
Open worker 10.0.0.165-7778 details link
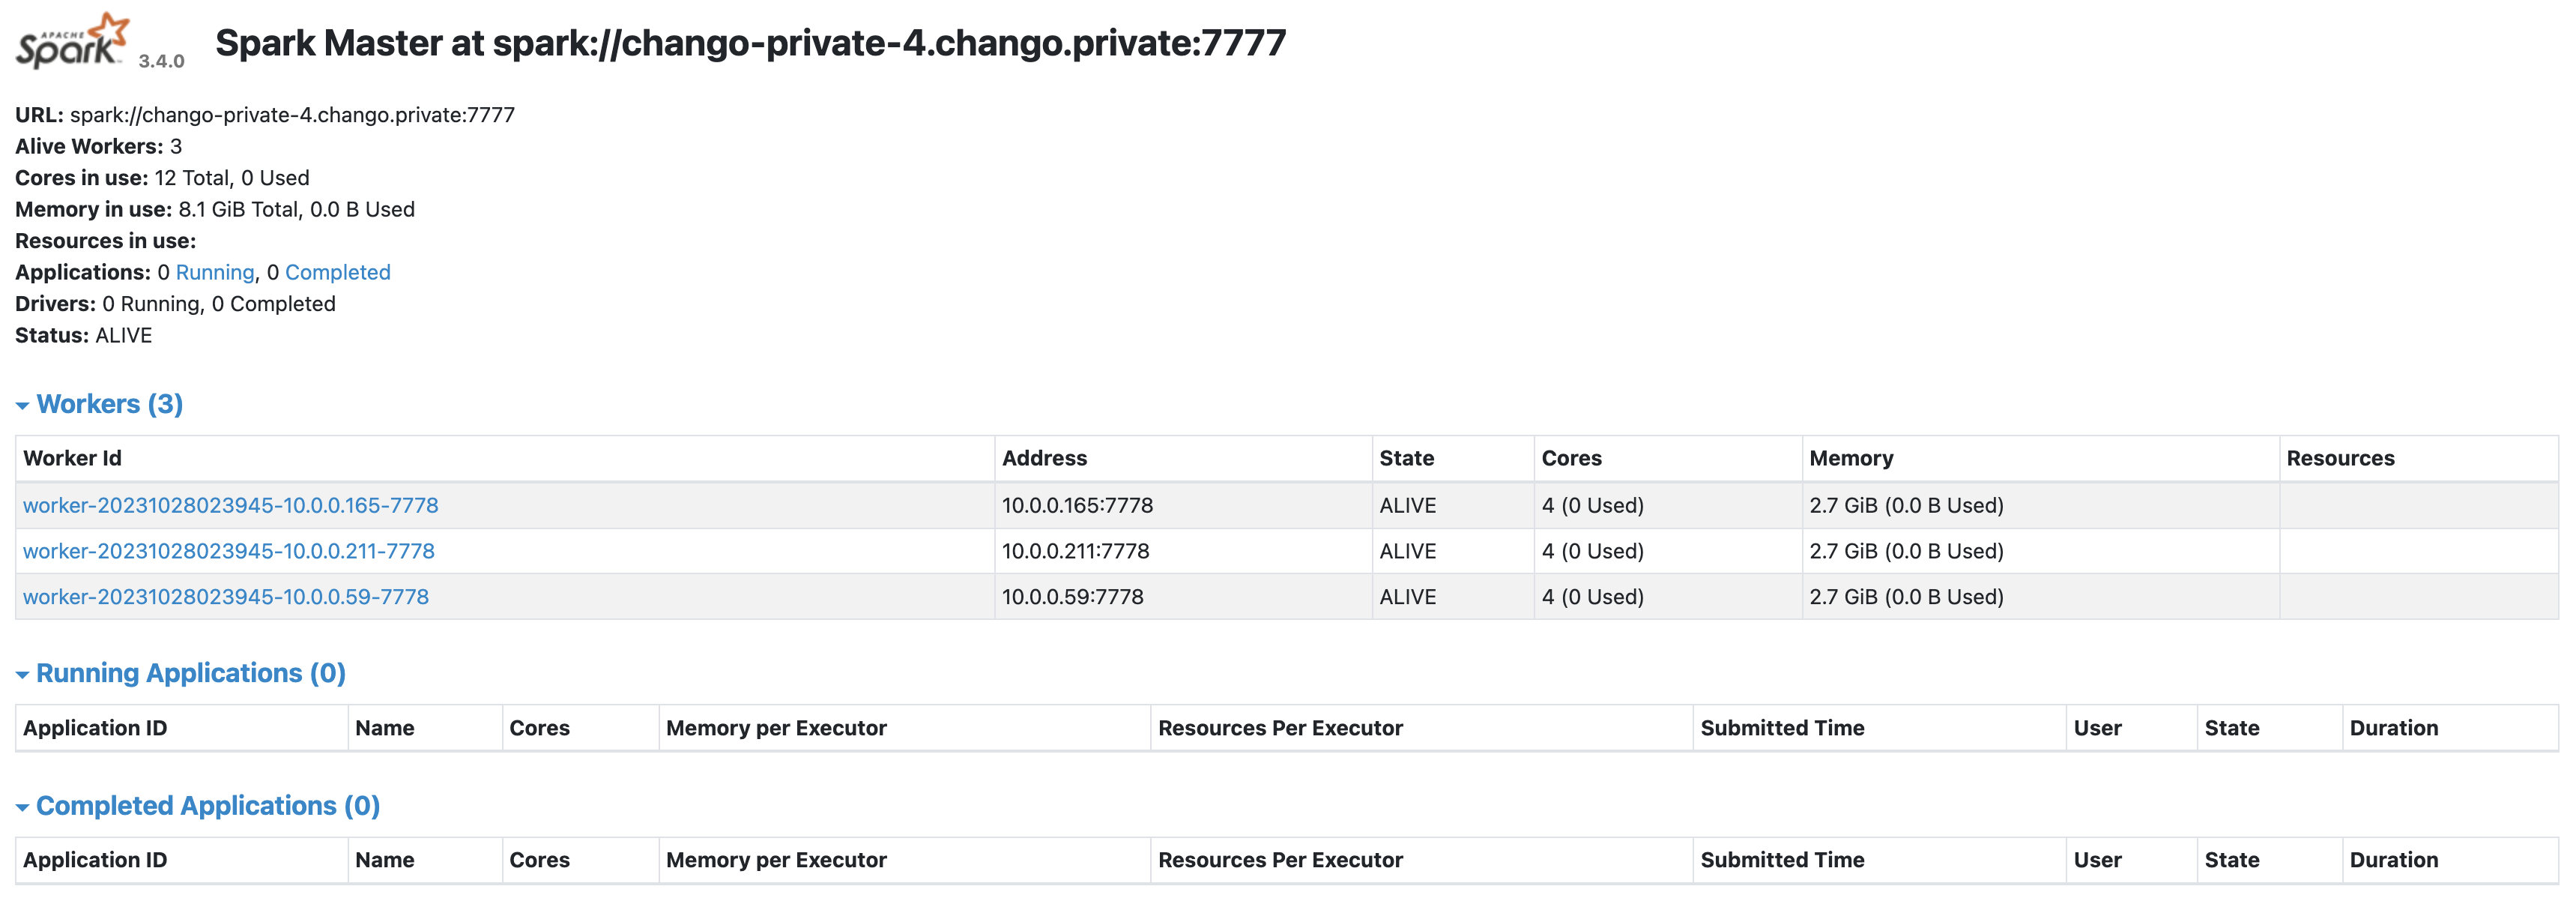230,505
